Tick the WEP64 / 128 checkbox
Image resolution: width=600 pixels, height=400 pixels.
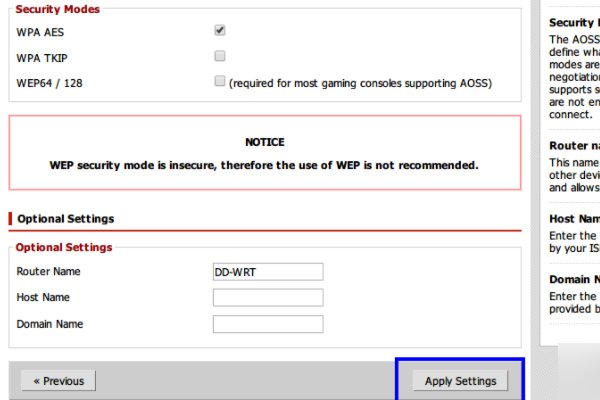220,82
